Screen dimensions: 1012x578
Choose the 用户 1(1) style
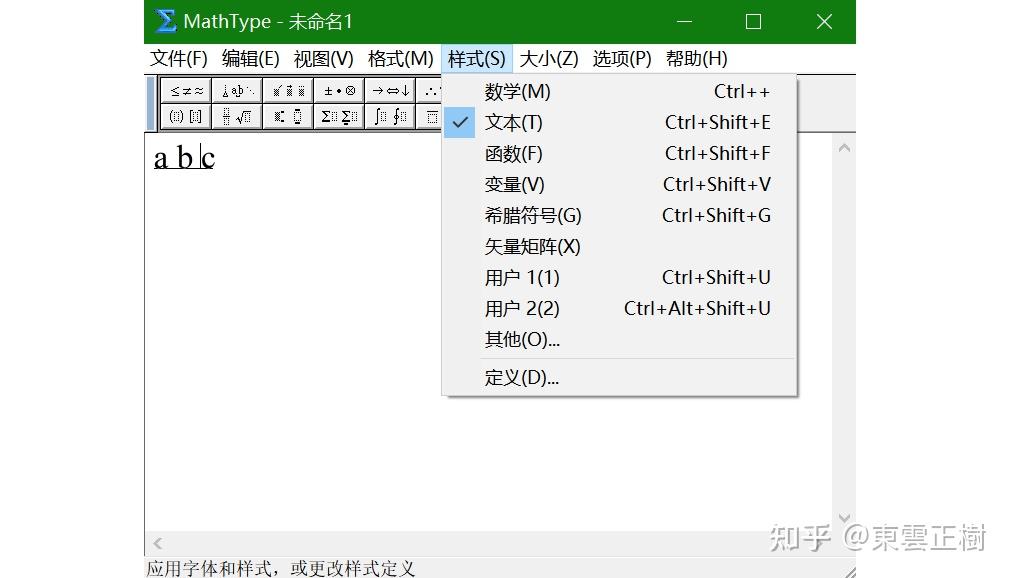pos(620,277)
